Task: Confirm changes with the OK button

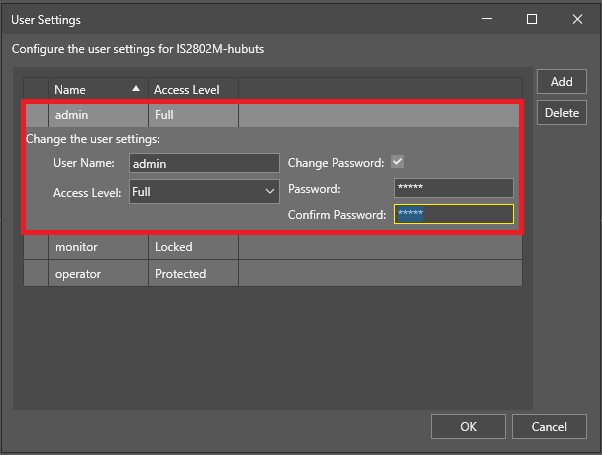Action: [468, 426]
